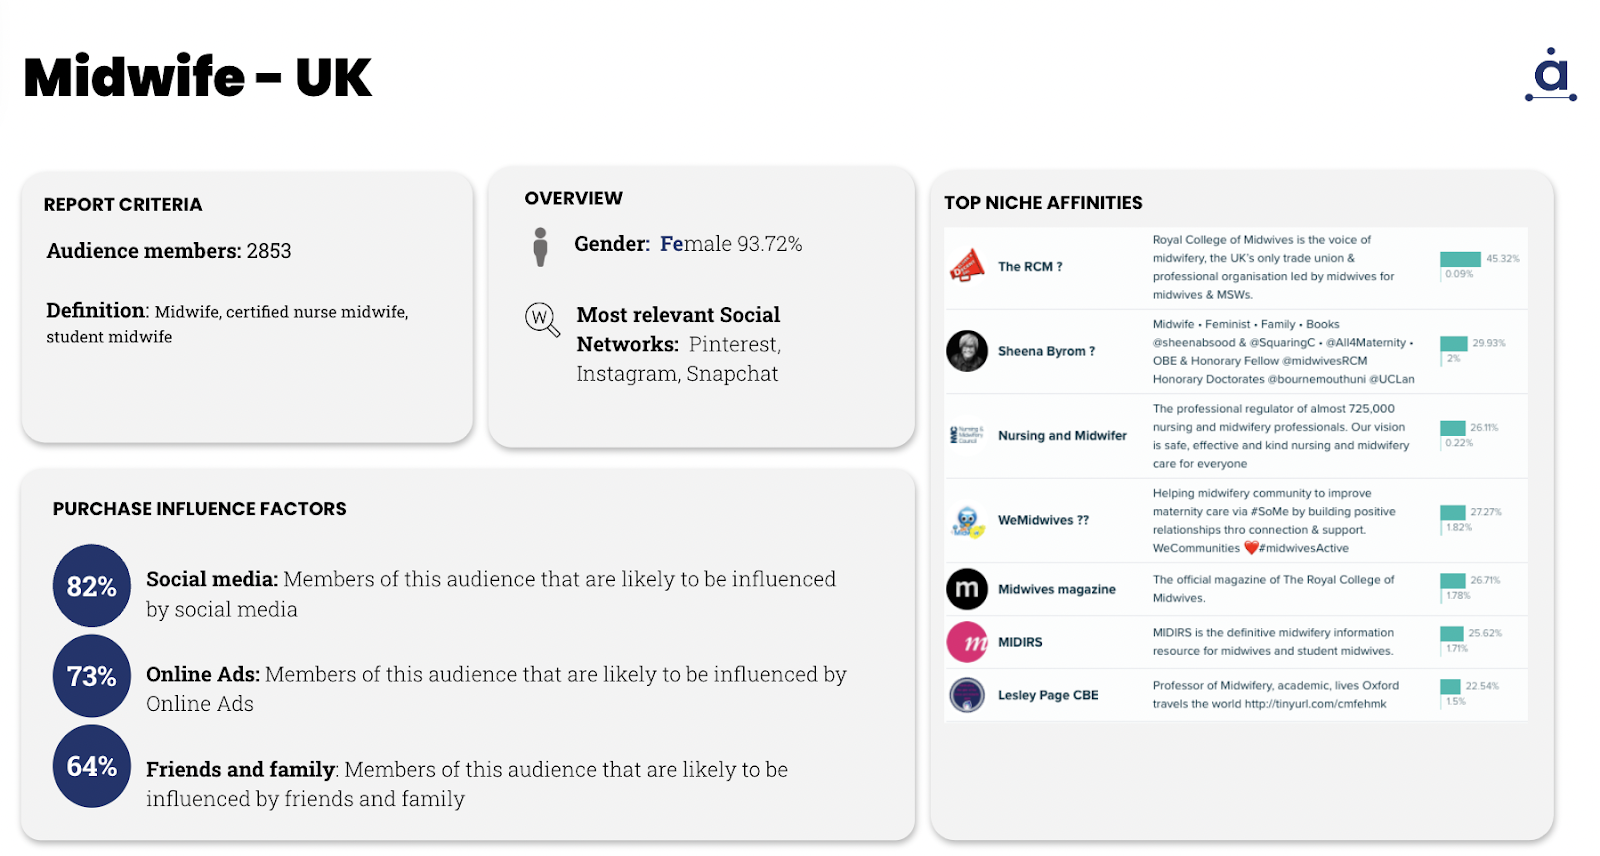This screenshot has width=1600, height=856.
Task: Click the person gender icon
Action: (x=540, y=246)
